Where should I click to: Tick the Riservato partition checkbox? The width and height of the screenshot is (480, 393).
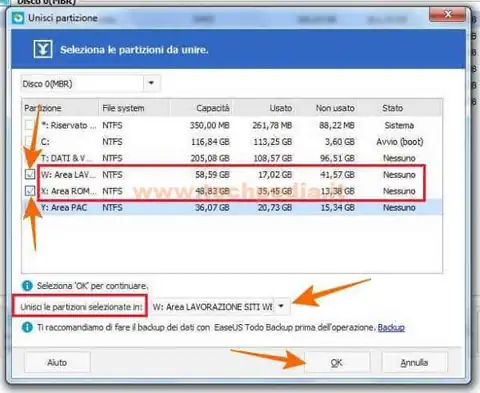30,125
